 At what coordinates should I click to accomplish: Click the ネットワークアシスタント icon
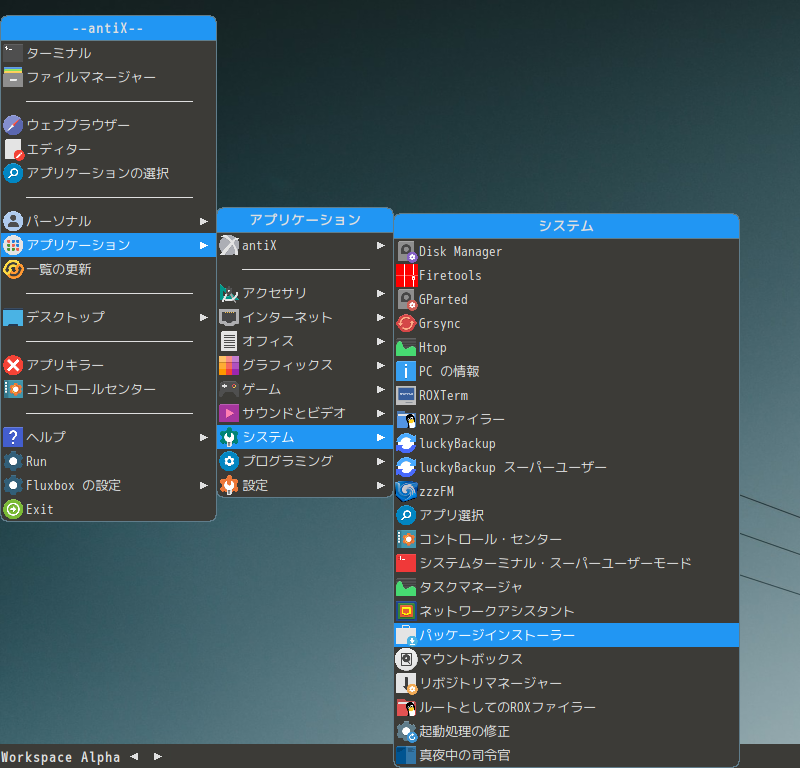pos(406,611)
